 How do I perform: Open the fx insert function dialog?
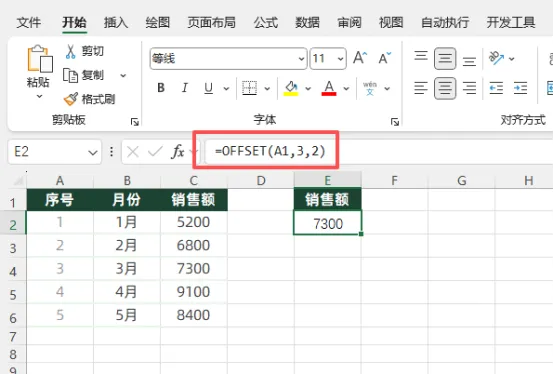(177, 152)
